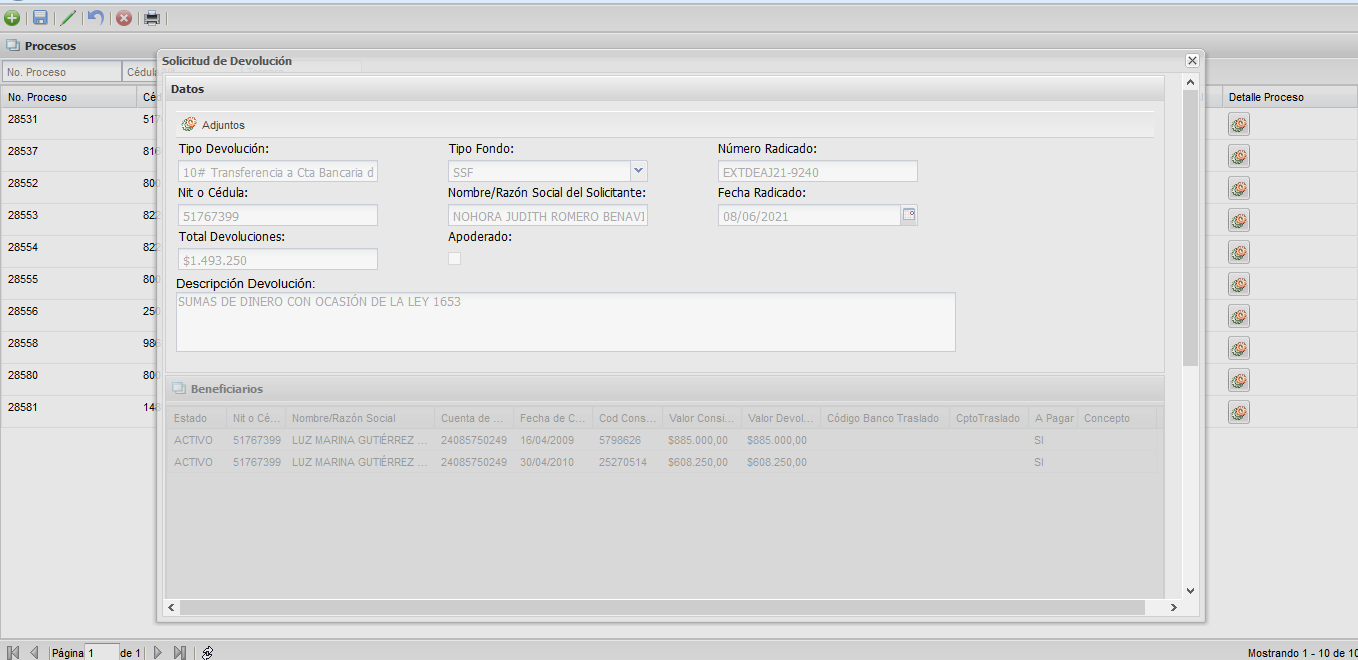Open process detail icon for row 28531
Viewport: 1358px width, 660px height.
click(1239, 124)
